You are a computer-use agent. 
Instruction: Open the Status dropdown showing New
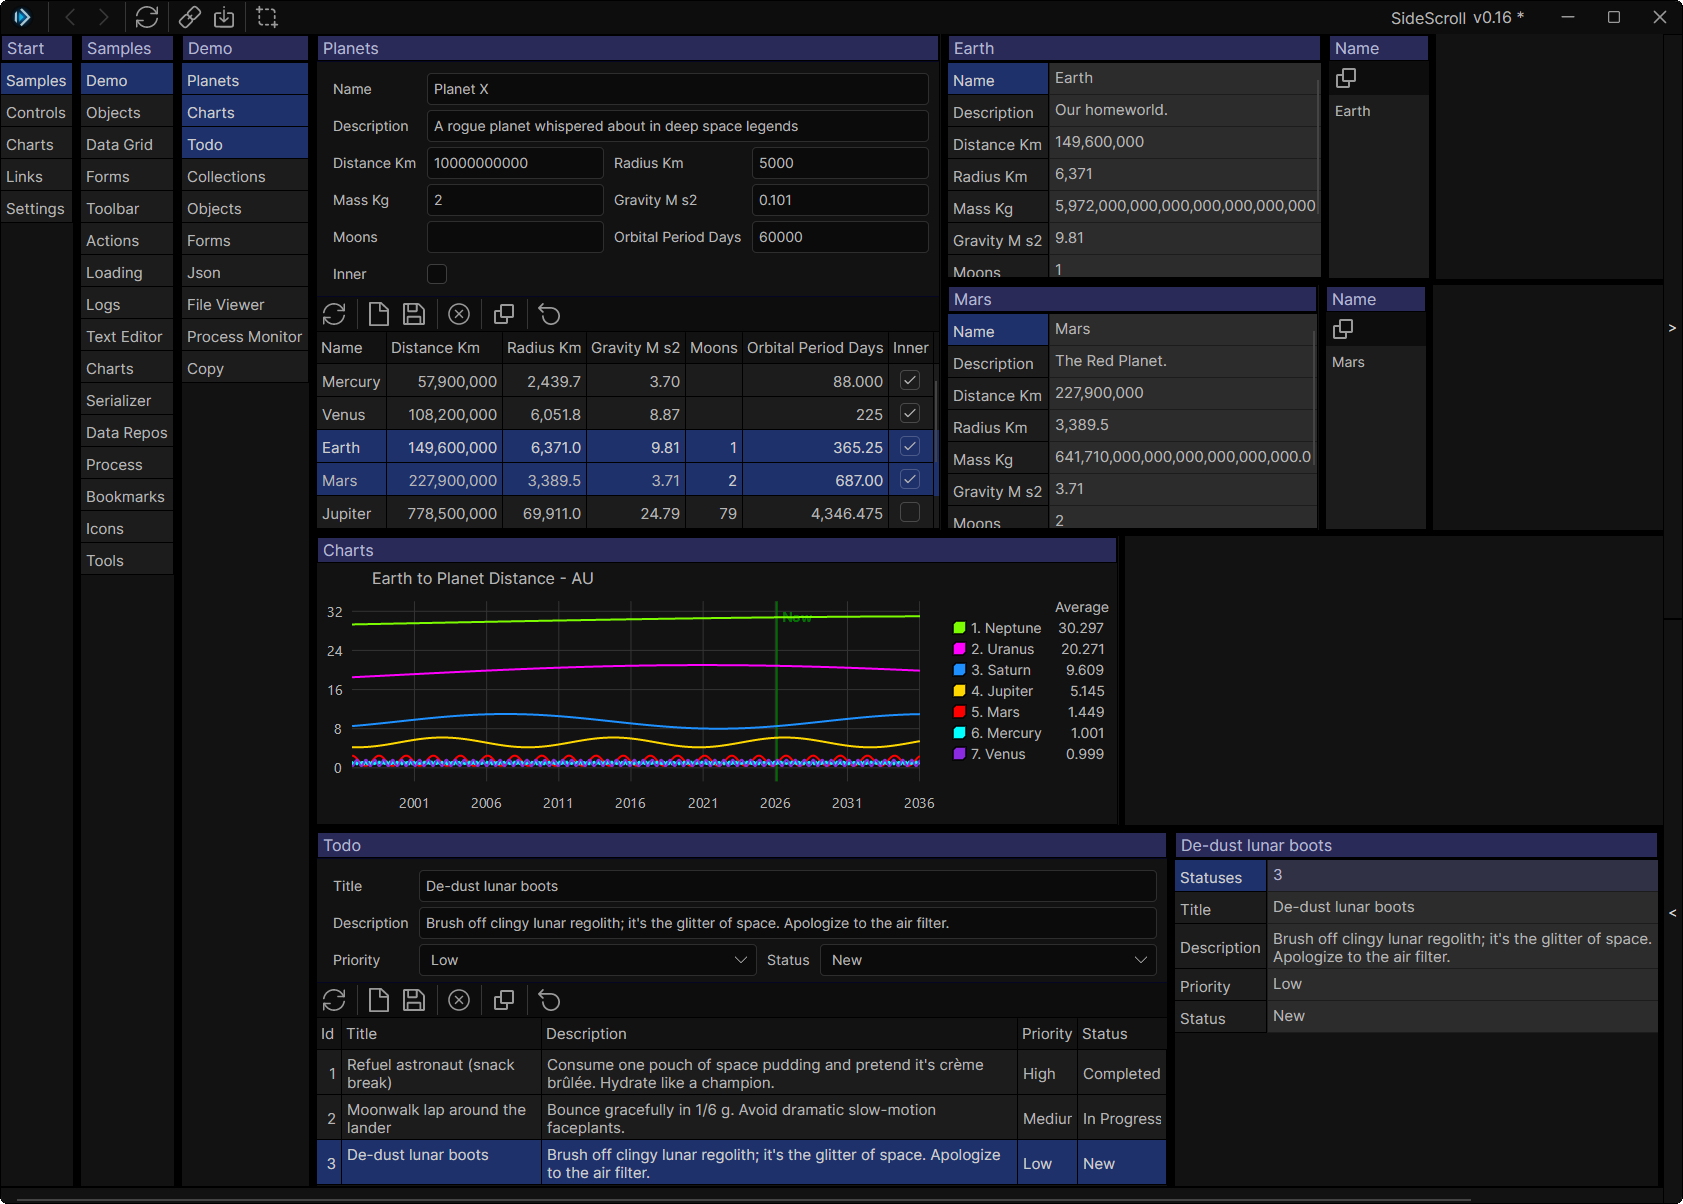987,959
